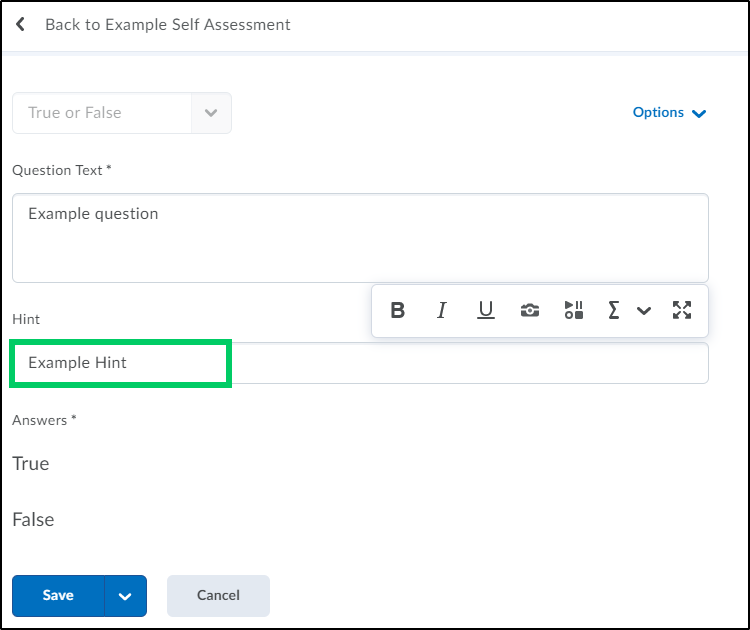This screenshot has height=630, width=750.
Task: Click the Cancel button
Action: (x=218, y=596)
